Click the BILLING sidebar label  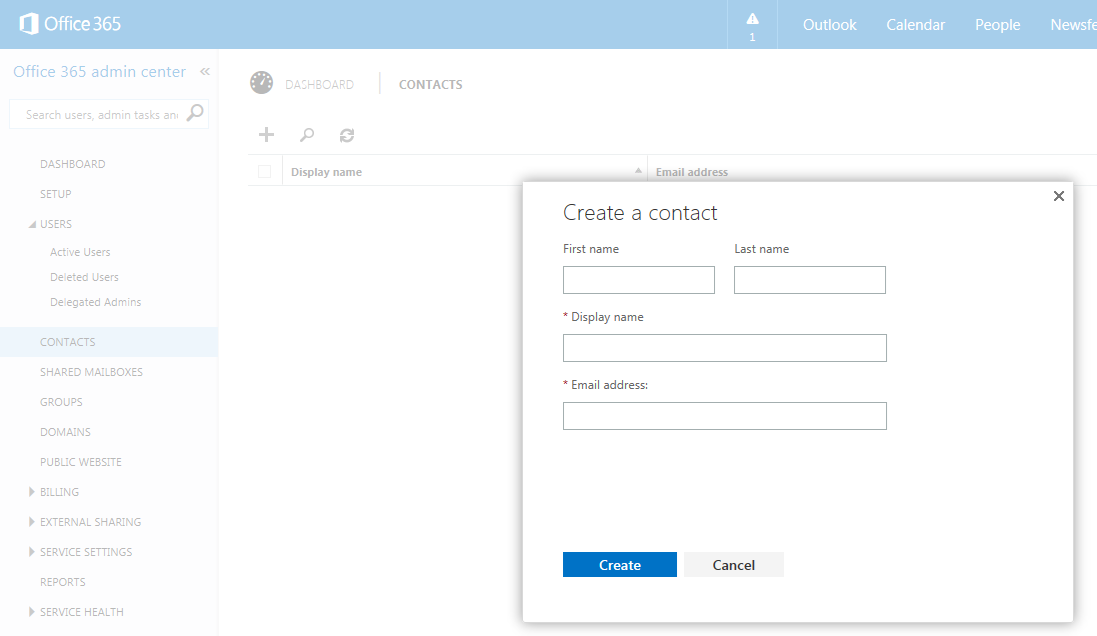coord(59,492)
